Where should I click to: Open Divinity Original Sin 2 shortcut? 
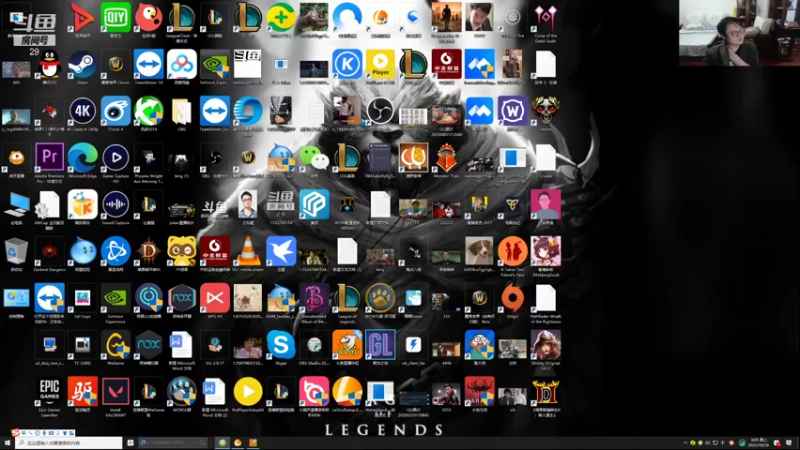tap(545, 344)
